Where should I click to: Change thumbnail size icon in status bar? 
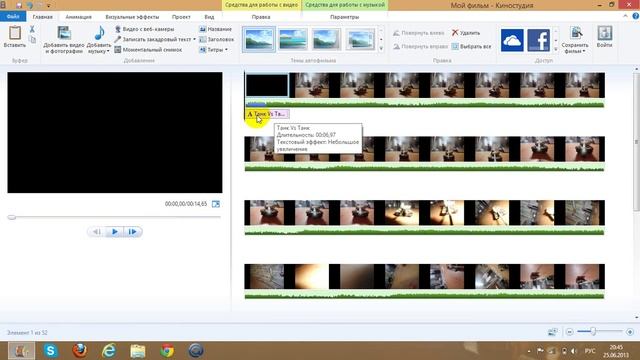coord(553,332)
